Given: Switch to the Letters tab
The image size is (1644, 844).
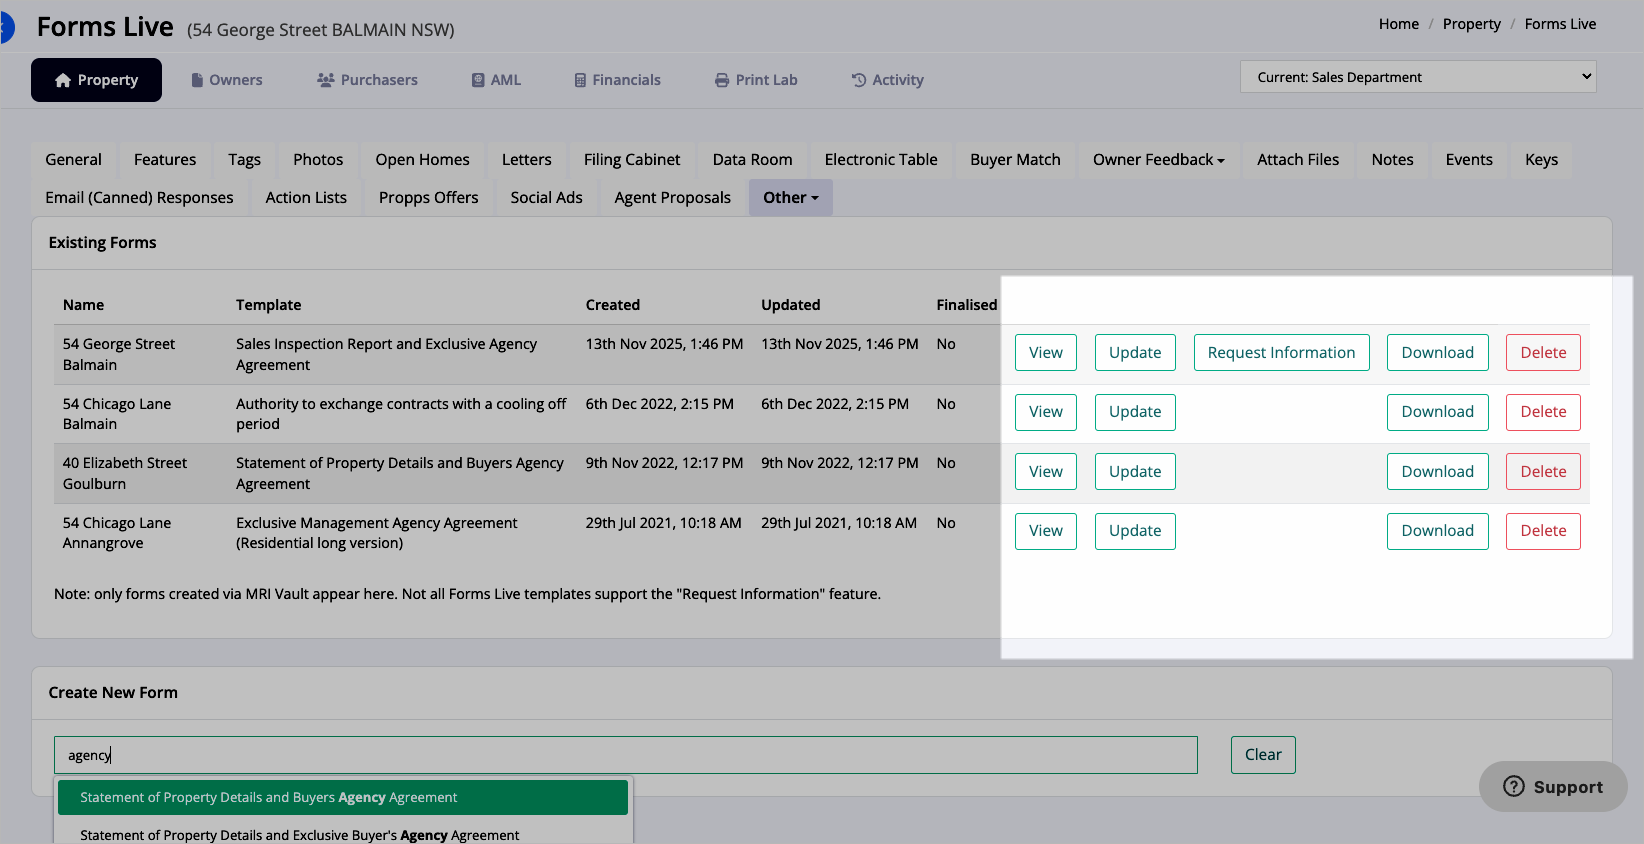Looking at the screenshot, I should [526, 160].
